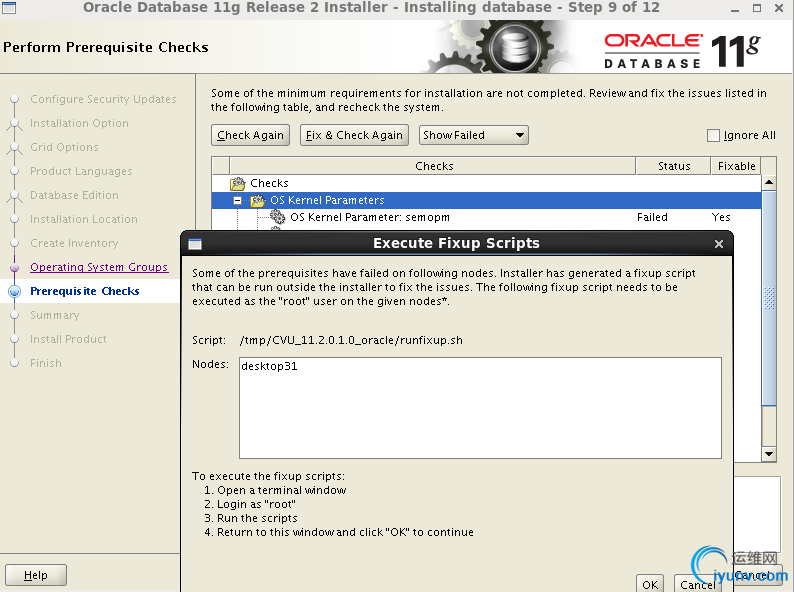This screenshot has height=592, width=794.
Task: Maximize the Oracle installer window
Action: pos(757,8)
